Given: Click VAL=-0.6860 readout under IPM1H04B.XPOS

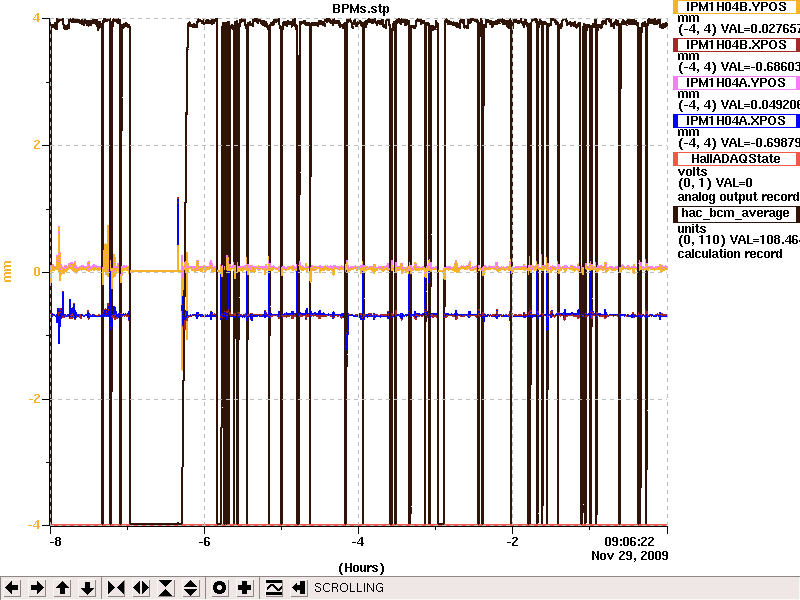Looking at the screenshot, I should pos(760,67).
